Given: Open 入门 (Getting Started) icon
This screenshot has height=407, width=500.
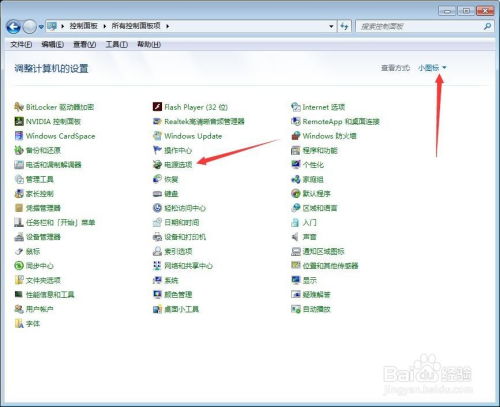Looking at the screenshot, I should pyautogui.click(x=296, y=222).
